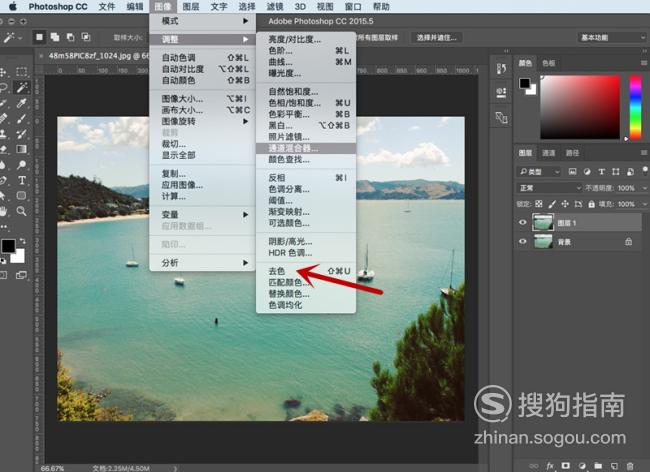The width and height of the screenshot is (650, 472).
Task: Filter layers by pixel layer icon
Action: coord(572,172)
